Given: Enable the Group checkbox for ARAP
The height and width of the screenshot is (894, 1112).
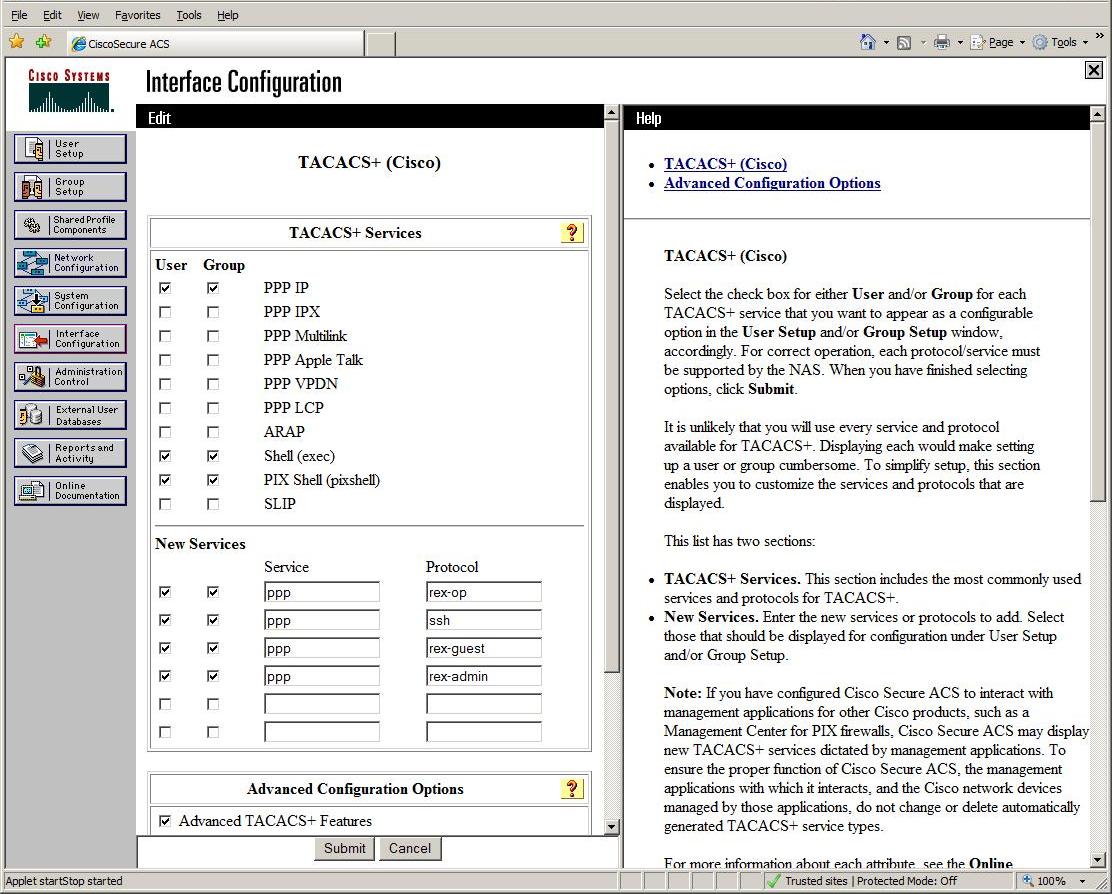Looking at the screenshot, I should 213,432.
